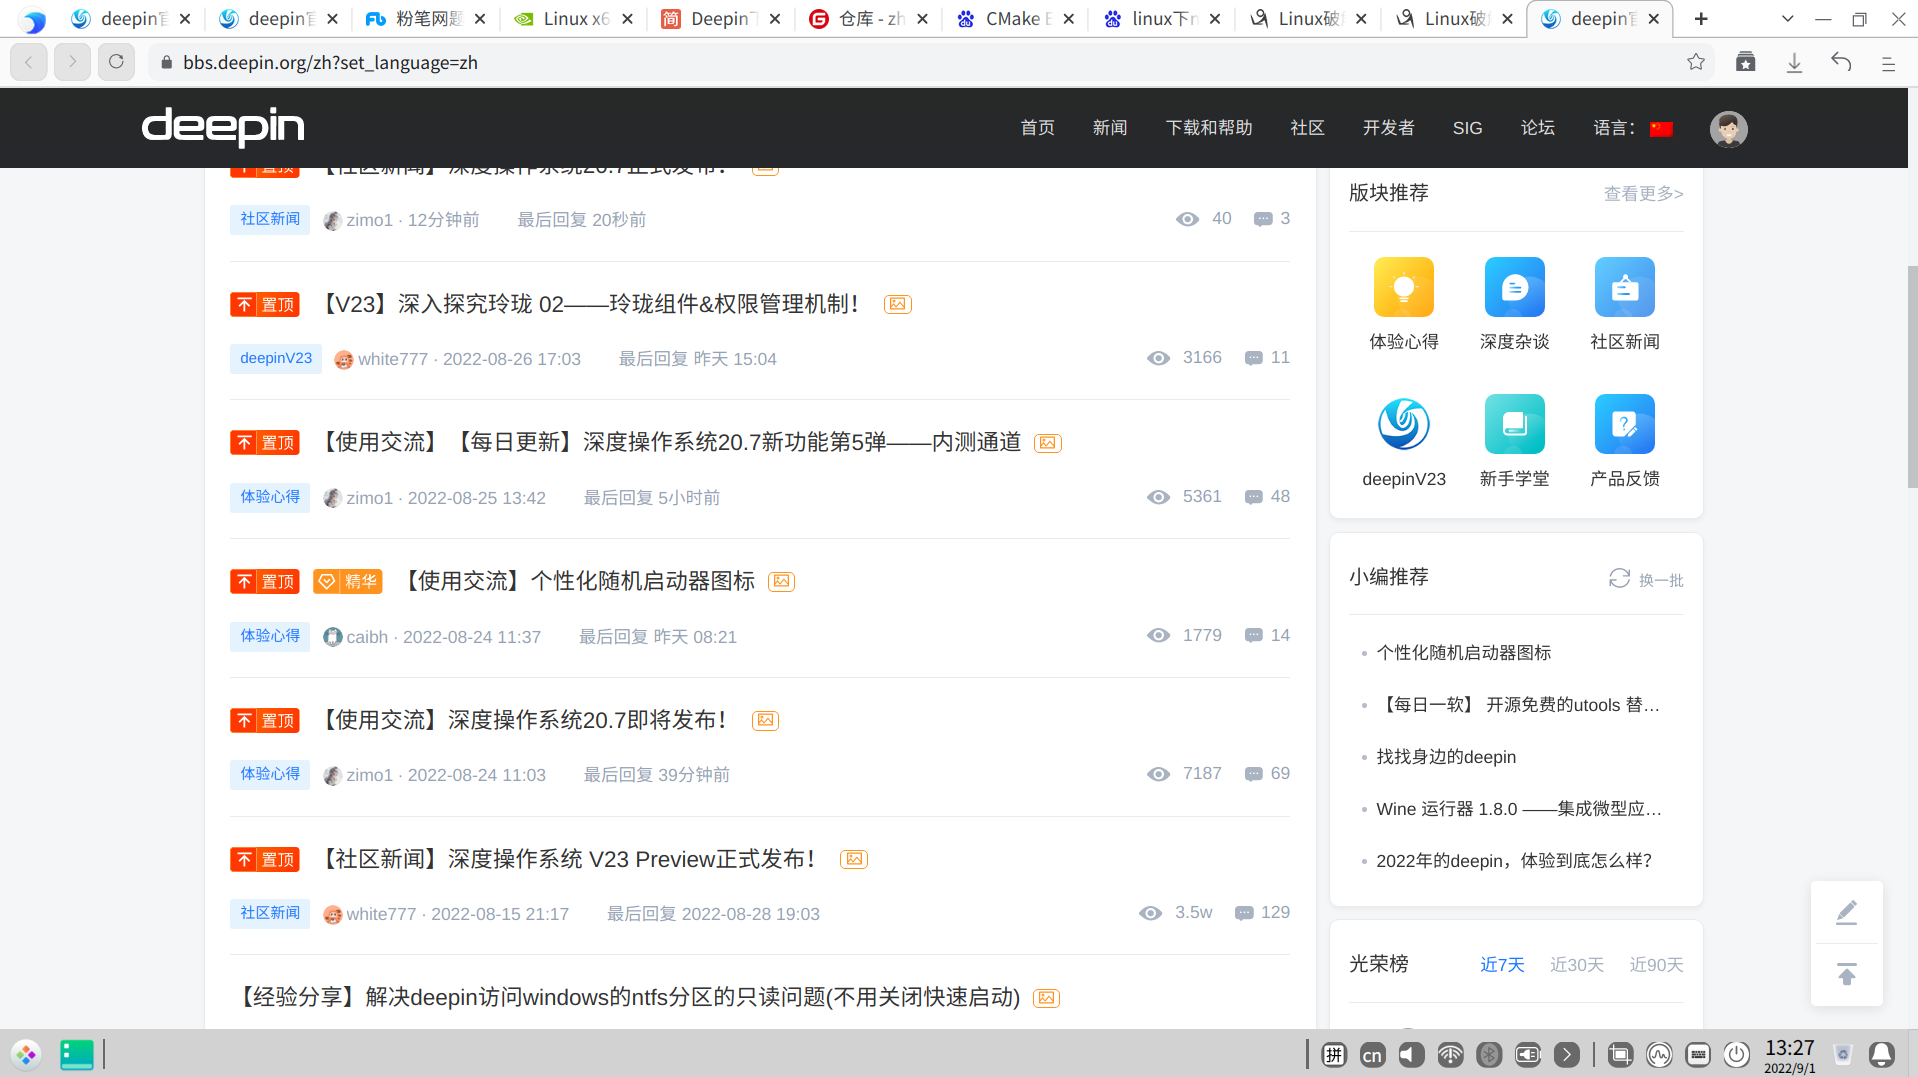Image resolution: width=1918 pixels, height=1077 pixels.
Task: Click the deepin logo in the header
Action: click(x=223, y=127)
